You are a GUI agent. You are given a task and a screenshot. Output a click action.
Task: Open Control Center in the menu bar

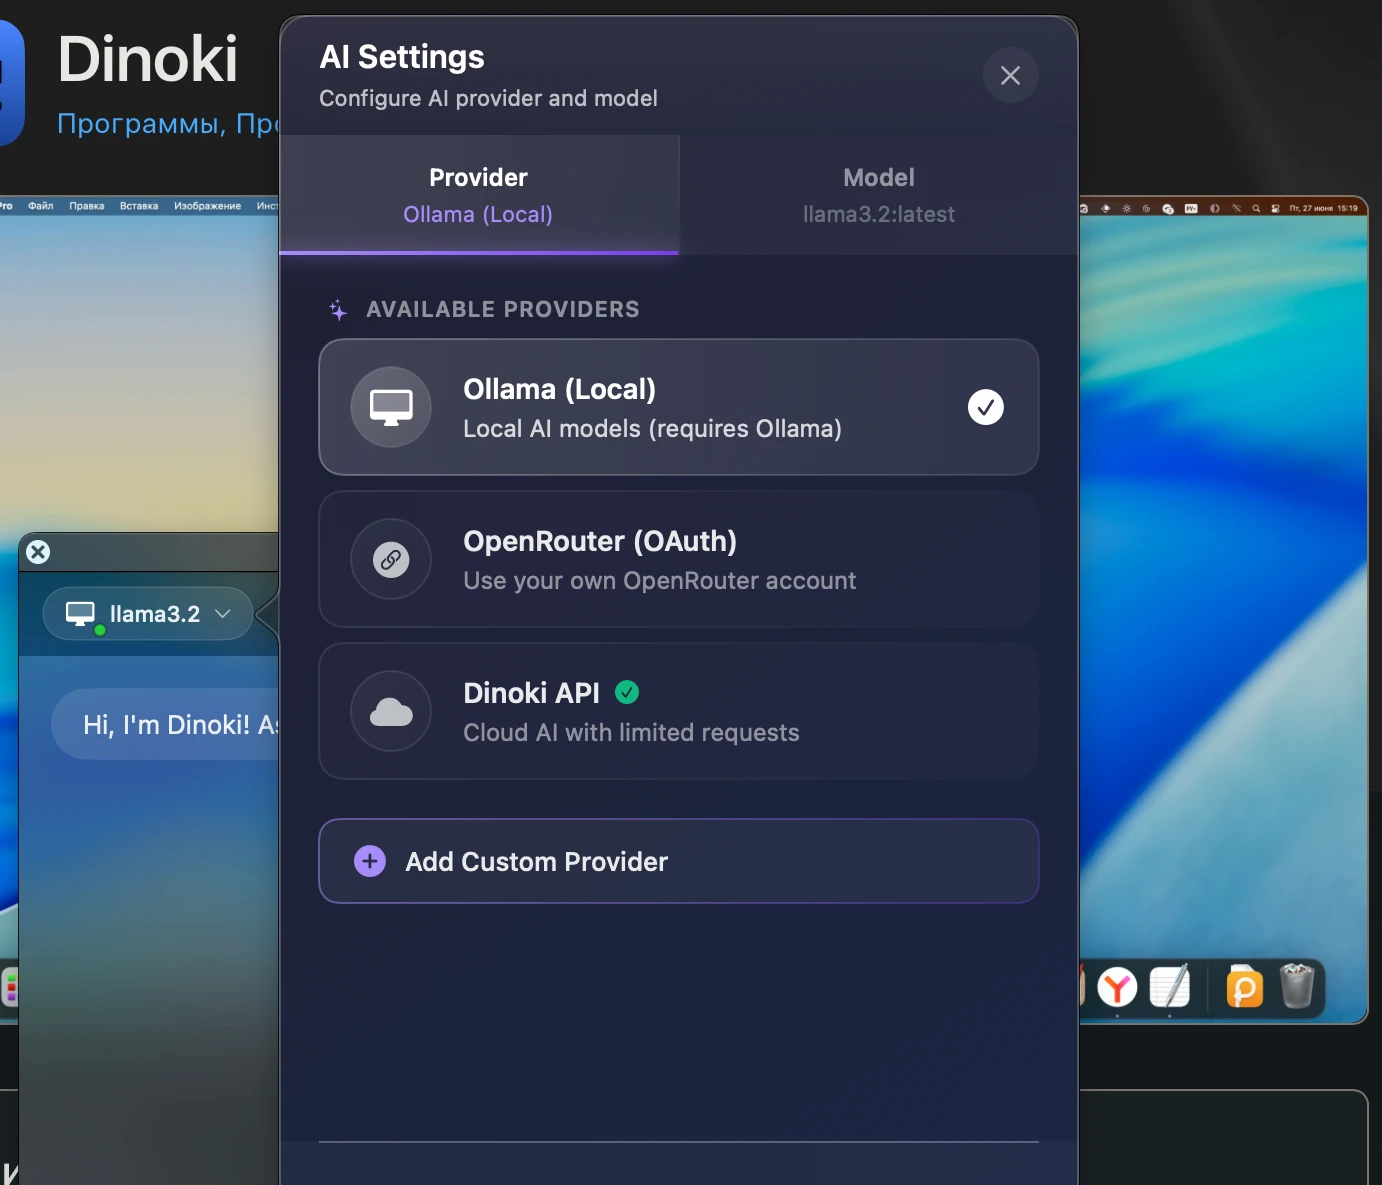coord(1275,209)
